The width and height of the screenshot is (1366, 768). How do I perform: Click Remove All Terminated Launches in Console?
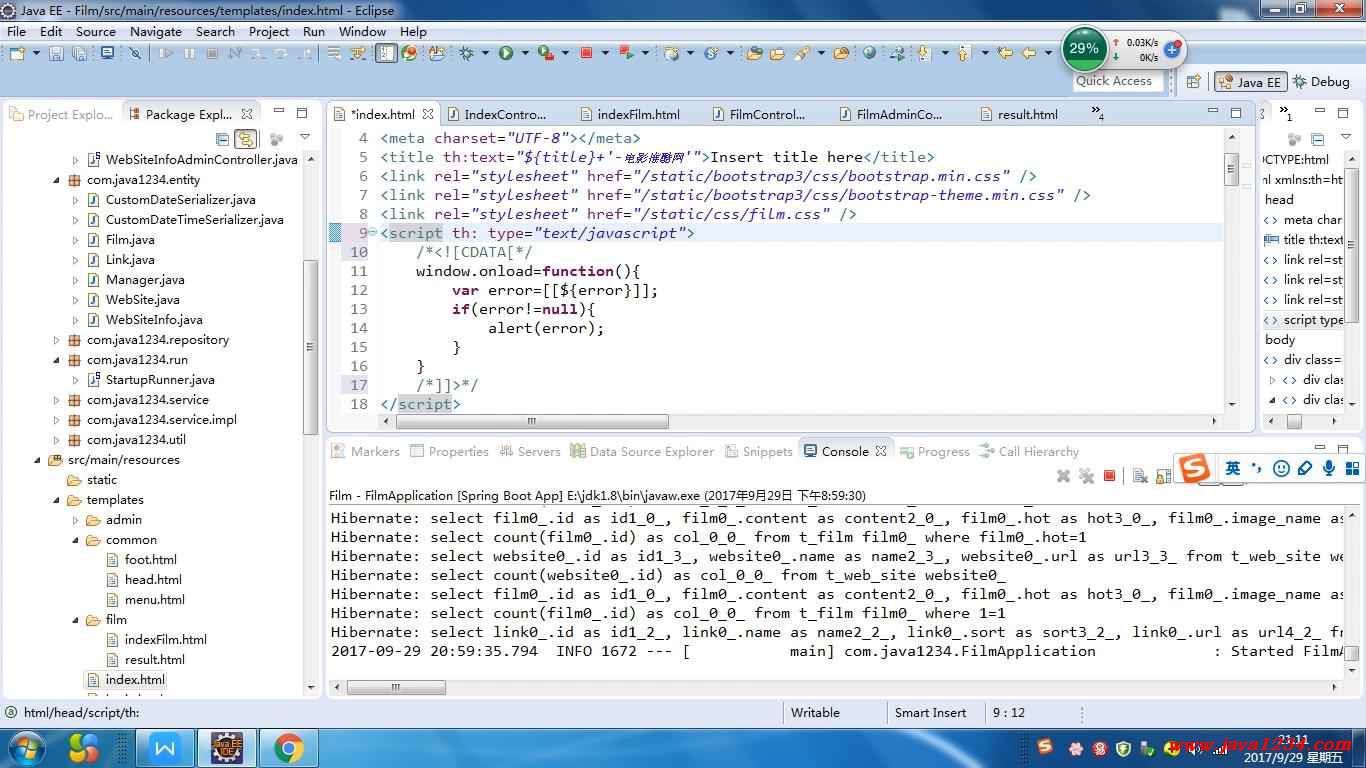(x=1087, y=477)
